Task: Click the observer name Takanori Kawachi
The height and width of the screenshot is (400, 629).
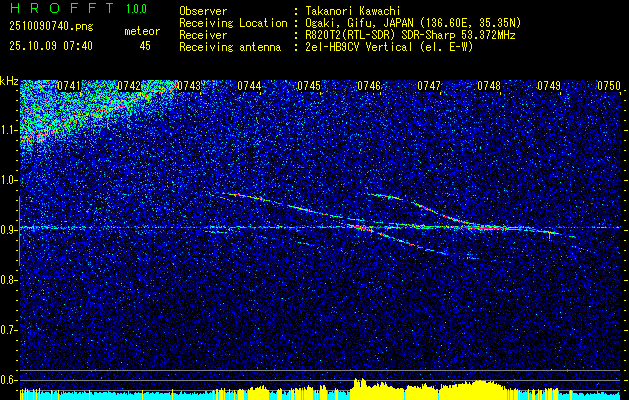Action: click(353, 11)
